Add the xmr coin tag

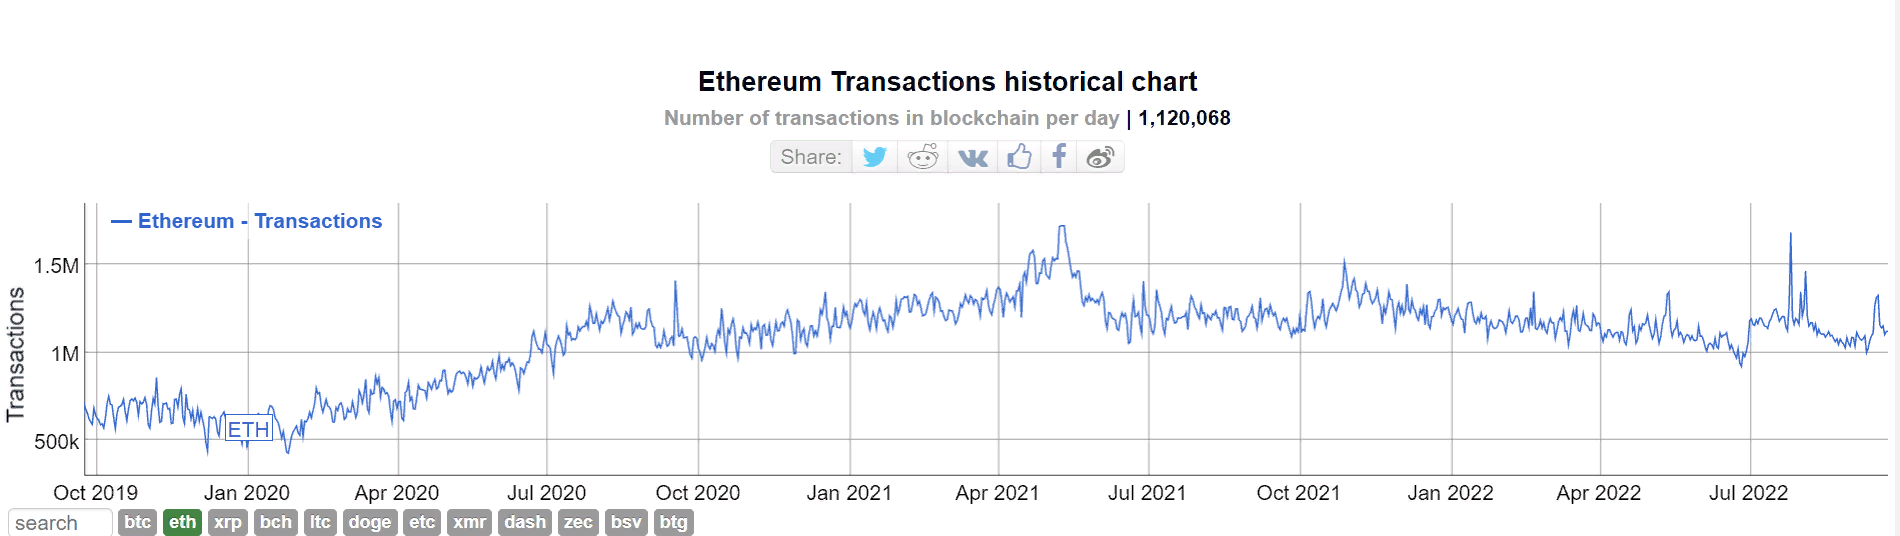[470, 522]
